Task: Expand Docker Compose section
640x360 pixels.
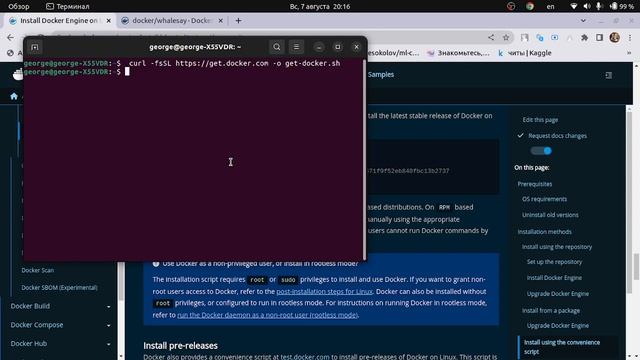Action: pyautogui.click(x=60, y=325)
